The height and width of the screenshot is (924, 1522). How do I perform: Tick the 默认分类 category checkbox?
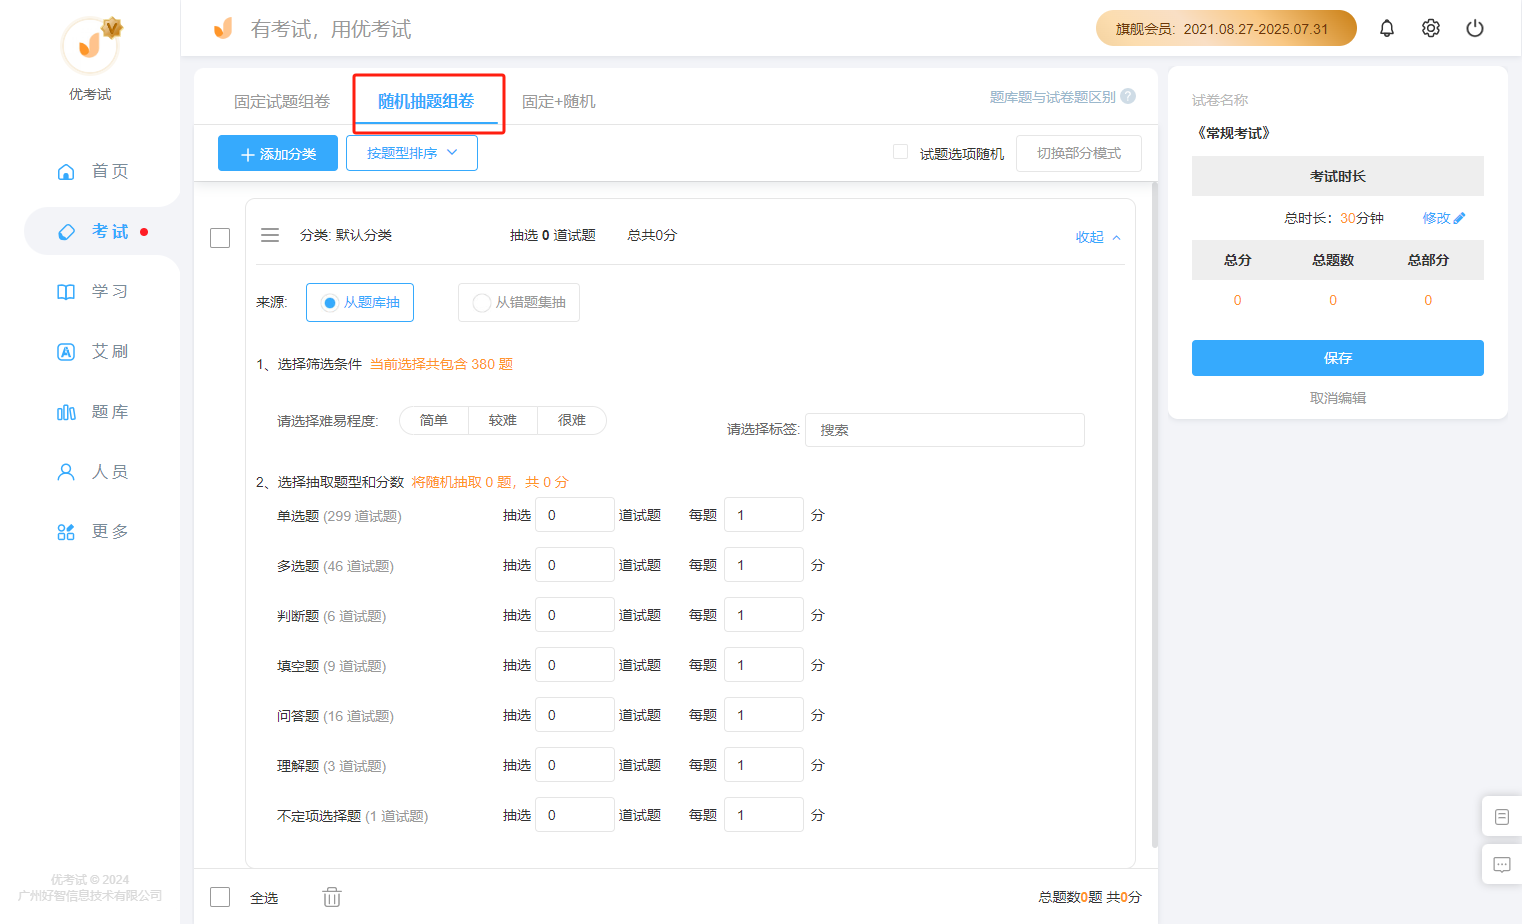(x=220, y=238)
